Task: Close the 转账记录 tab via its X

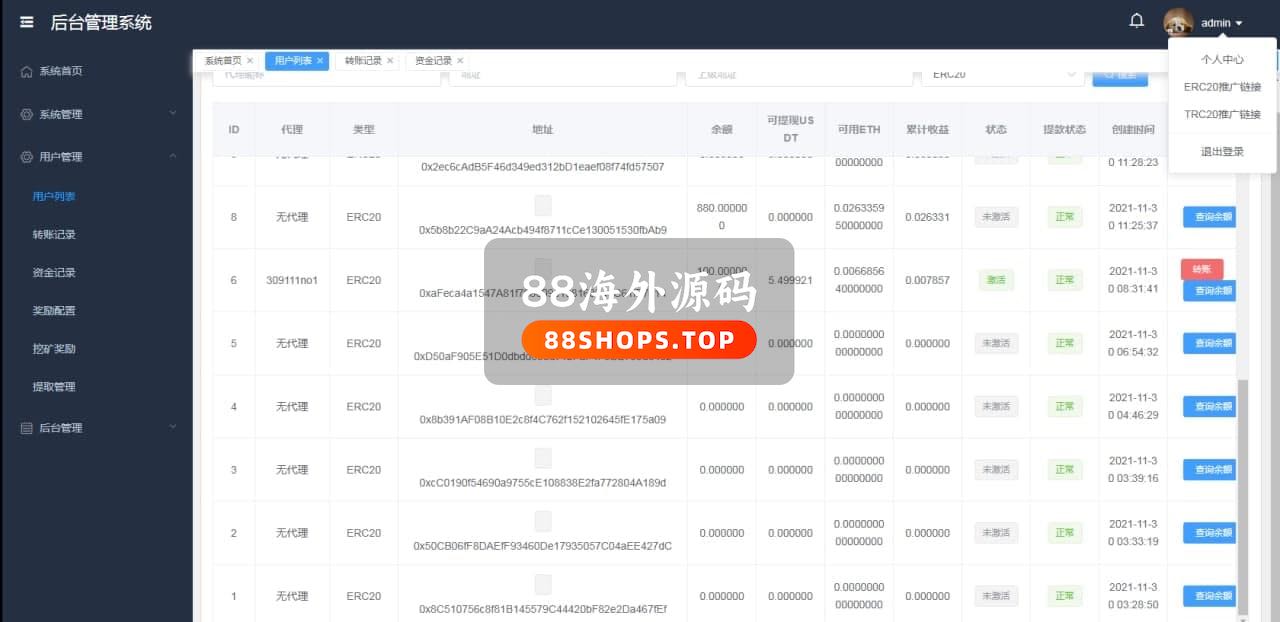Action: (x=390, y=61)
